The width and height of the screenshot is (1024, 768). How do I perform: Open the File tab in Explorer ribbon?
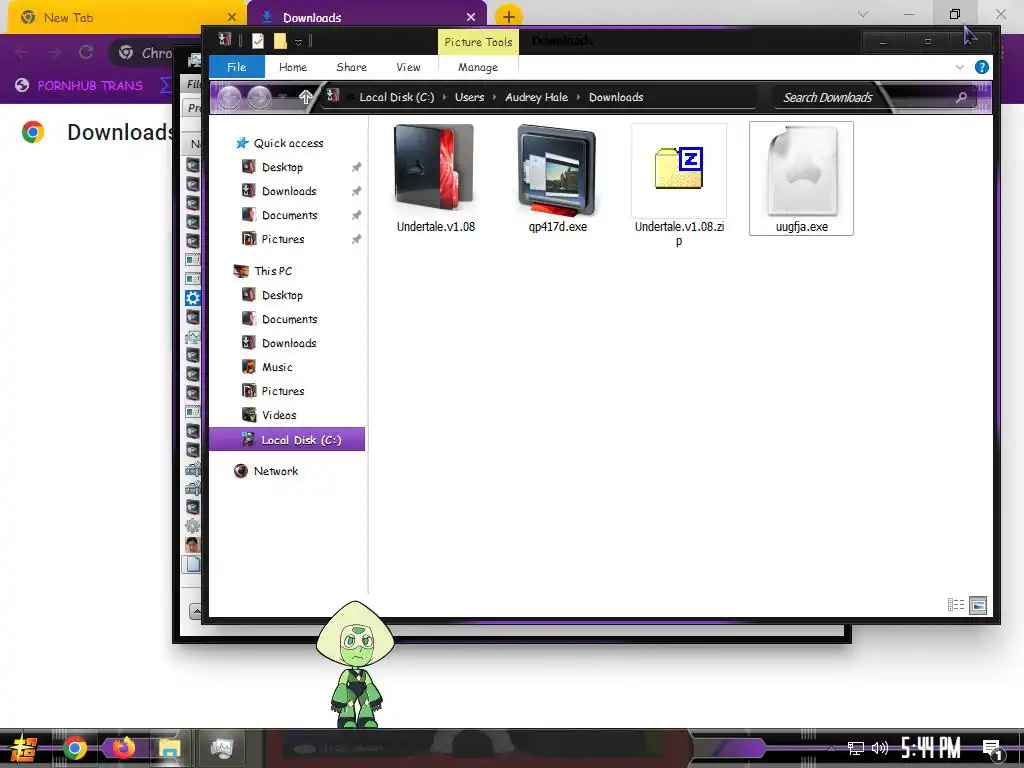point(236,67)
